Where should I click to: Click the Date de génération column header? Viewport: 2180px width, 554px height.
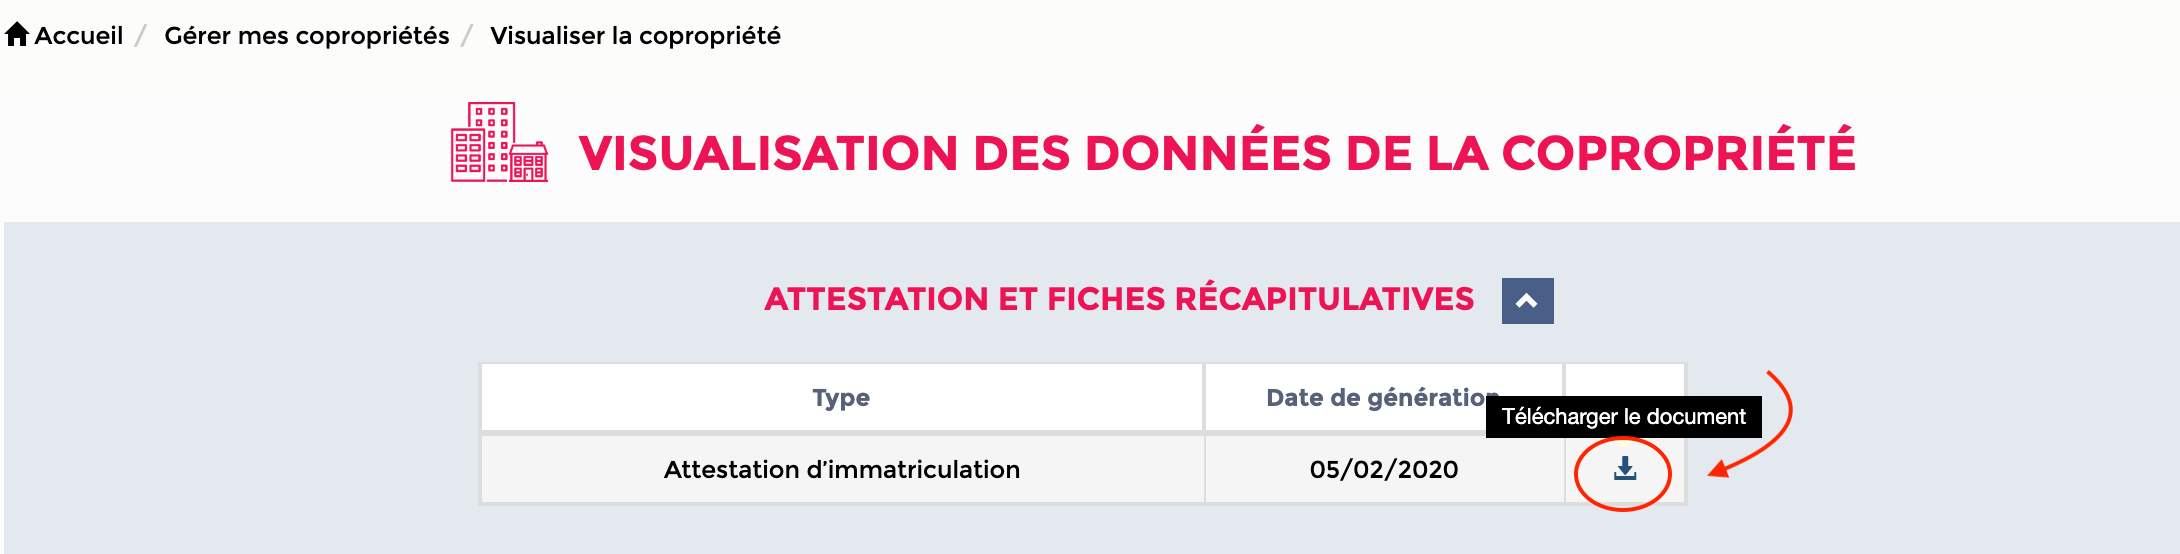pyautogui.click(x=1384, y=398)
